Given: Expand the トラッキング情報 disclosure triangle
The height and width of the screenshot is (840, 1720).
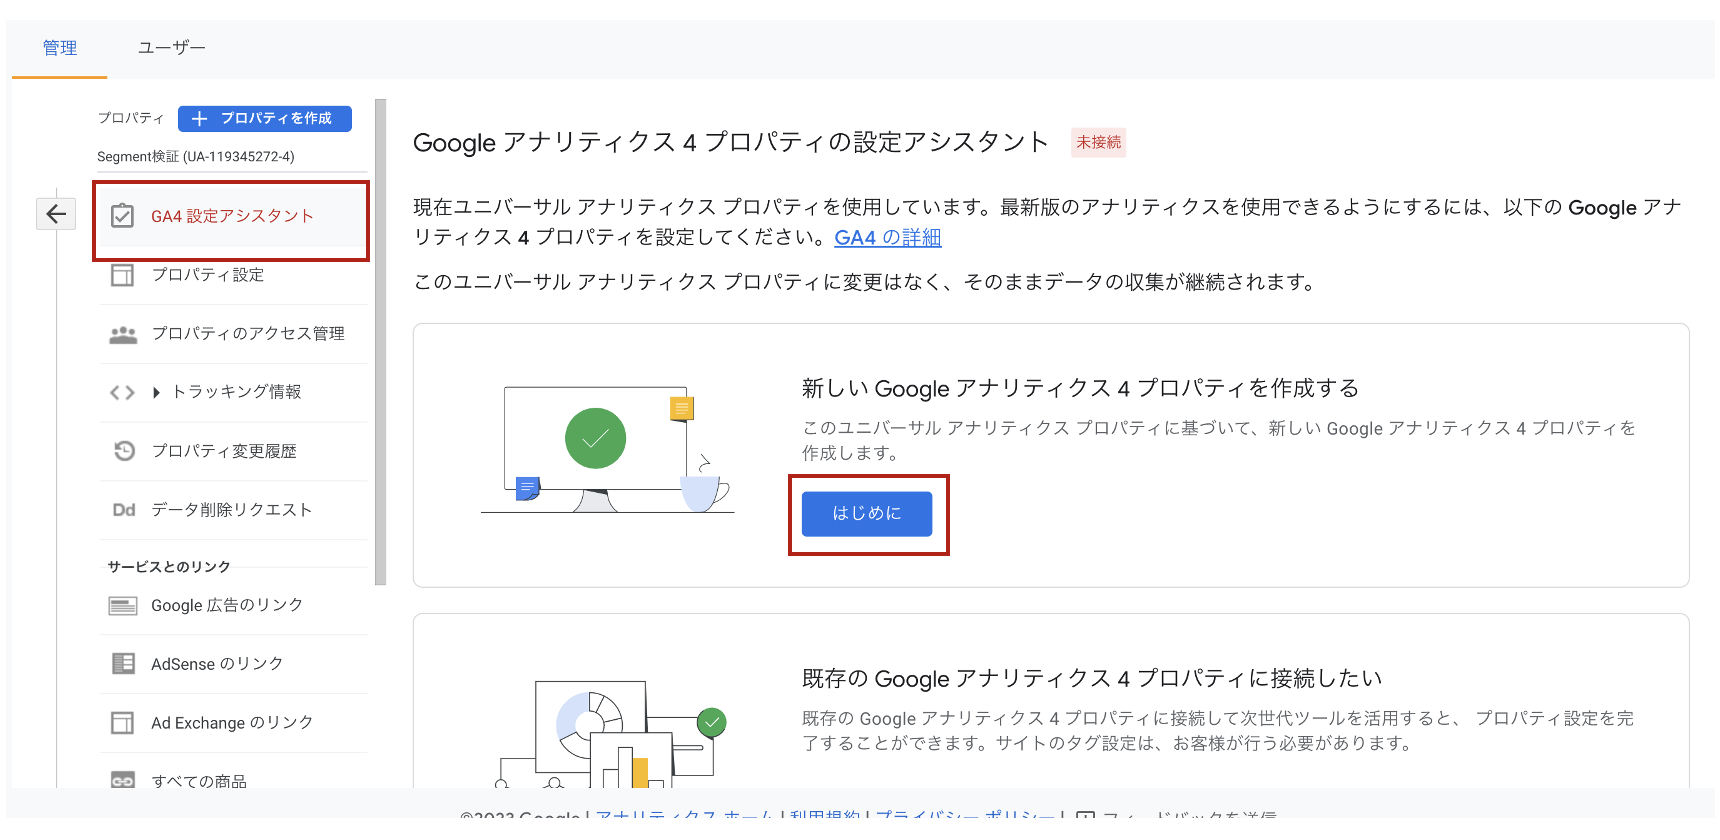Looking at the screenshot, I should [156, 393].
